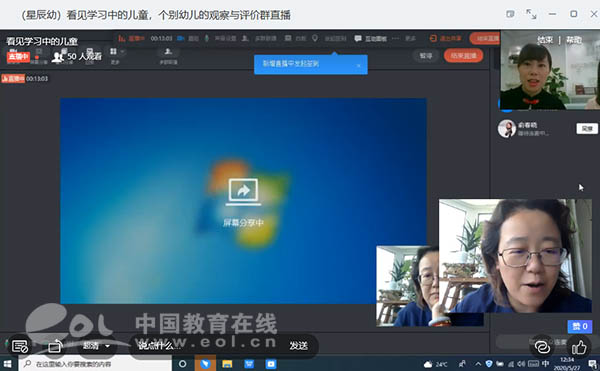Click the 50 人观看 viewer count

[77, 57]
